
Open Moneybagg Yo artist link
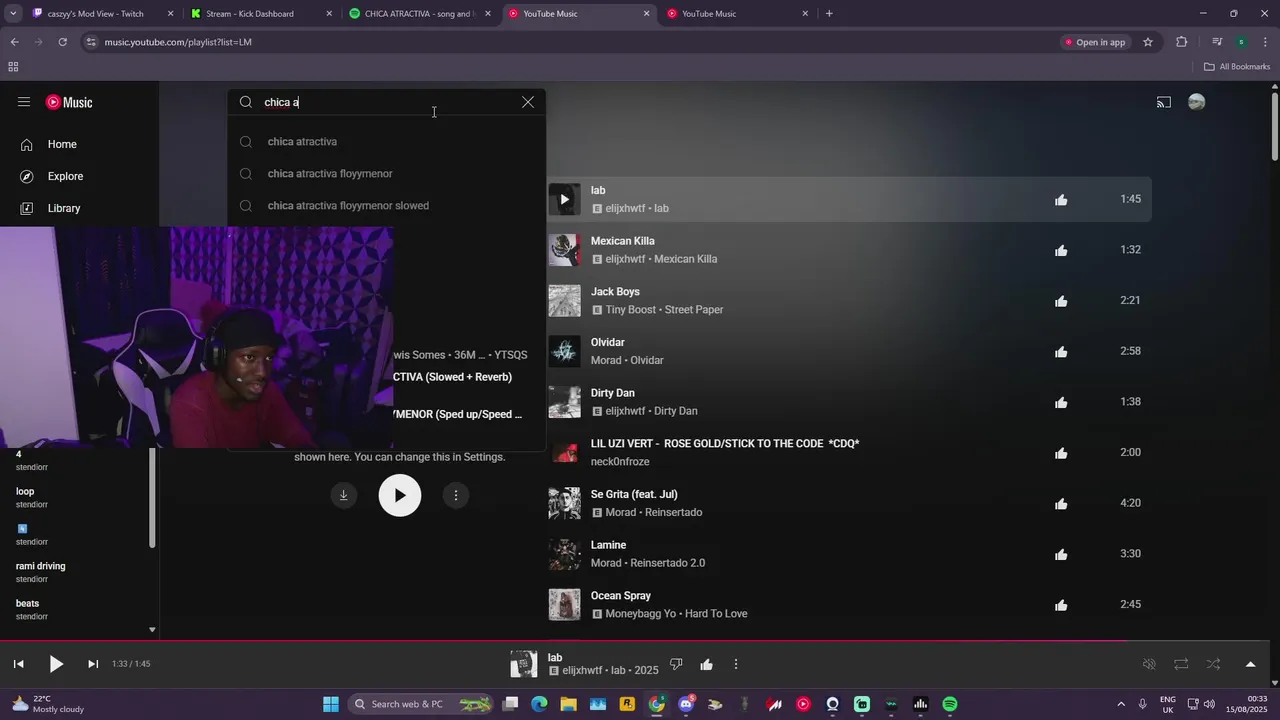click(641, 614)
